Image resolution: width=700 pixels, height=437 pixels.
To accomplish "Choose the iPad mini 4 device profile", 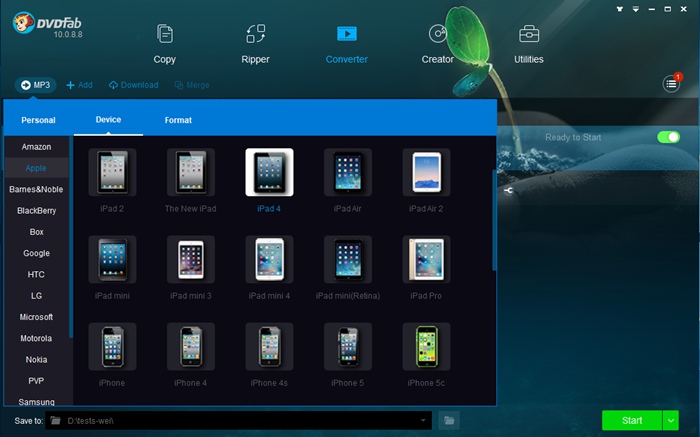I will (269, 259).
